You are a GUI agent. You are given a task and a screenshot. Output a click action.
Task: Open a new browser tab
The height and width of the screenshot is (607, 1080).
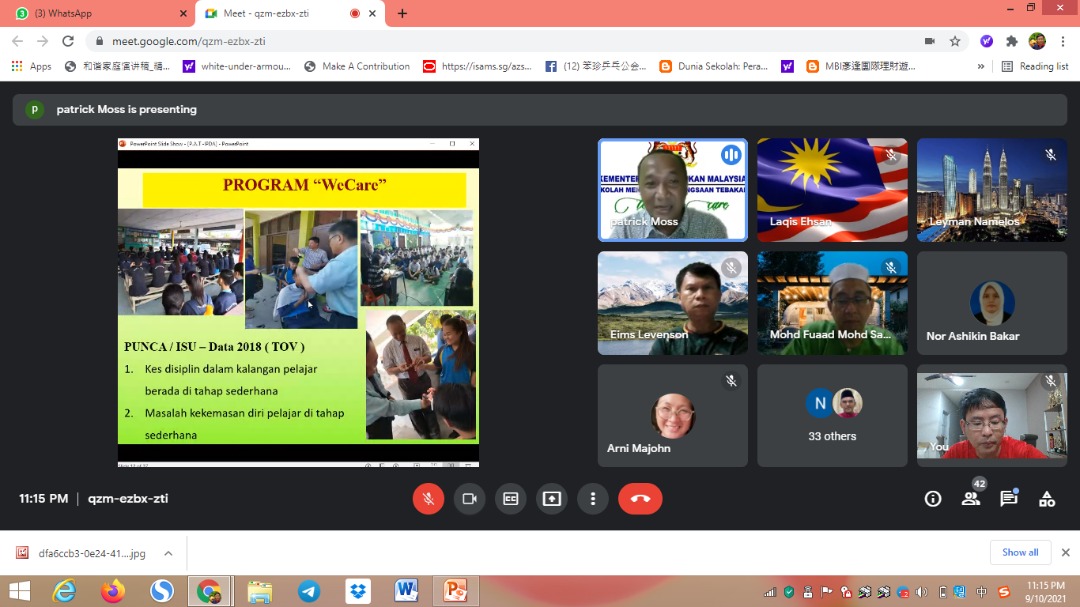pyautogui.click(x=402, y=13)
